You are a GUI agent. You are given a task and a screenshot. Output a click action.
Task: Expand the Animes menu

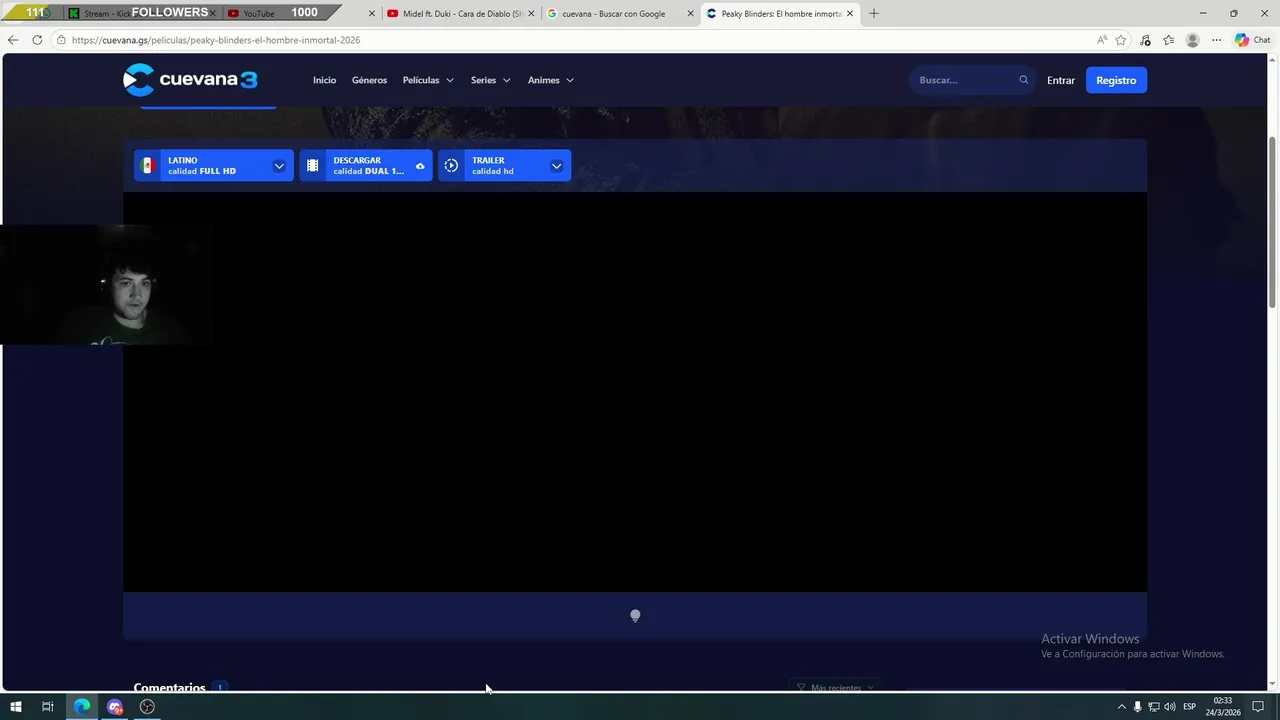550,80
